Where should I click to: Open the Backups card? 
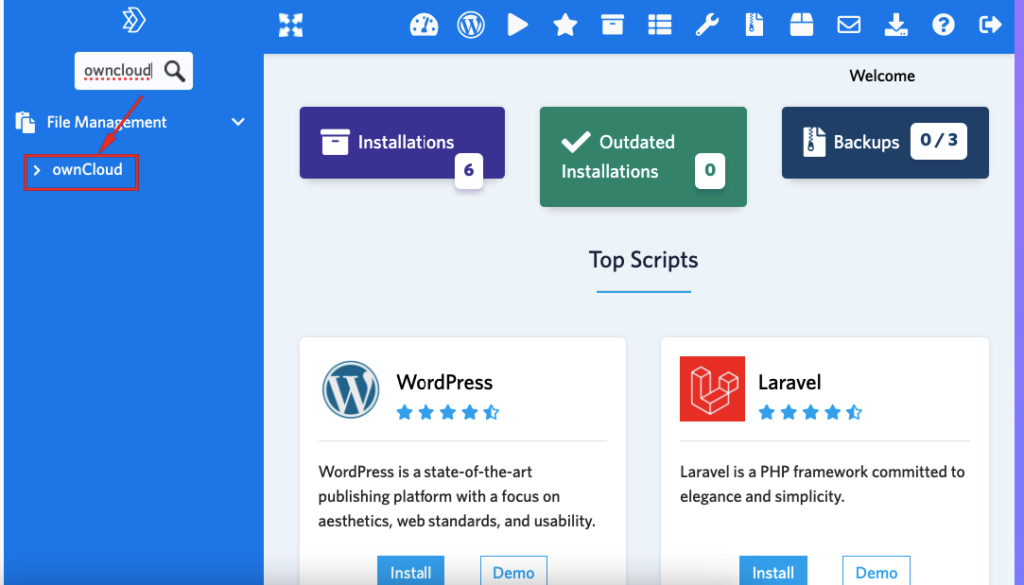point(885,142)
